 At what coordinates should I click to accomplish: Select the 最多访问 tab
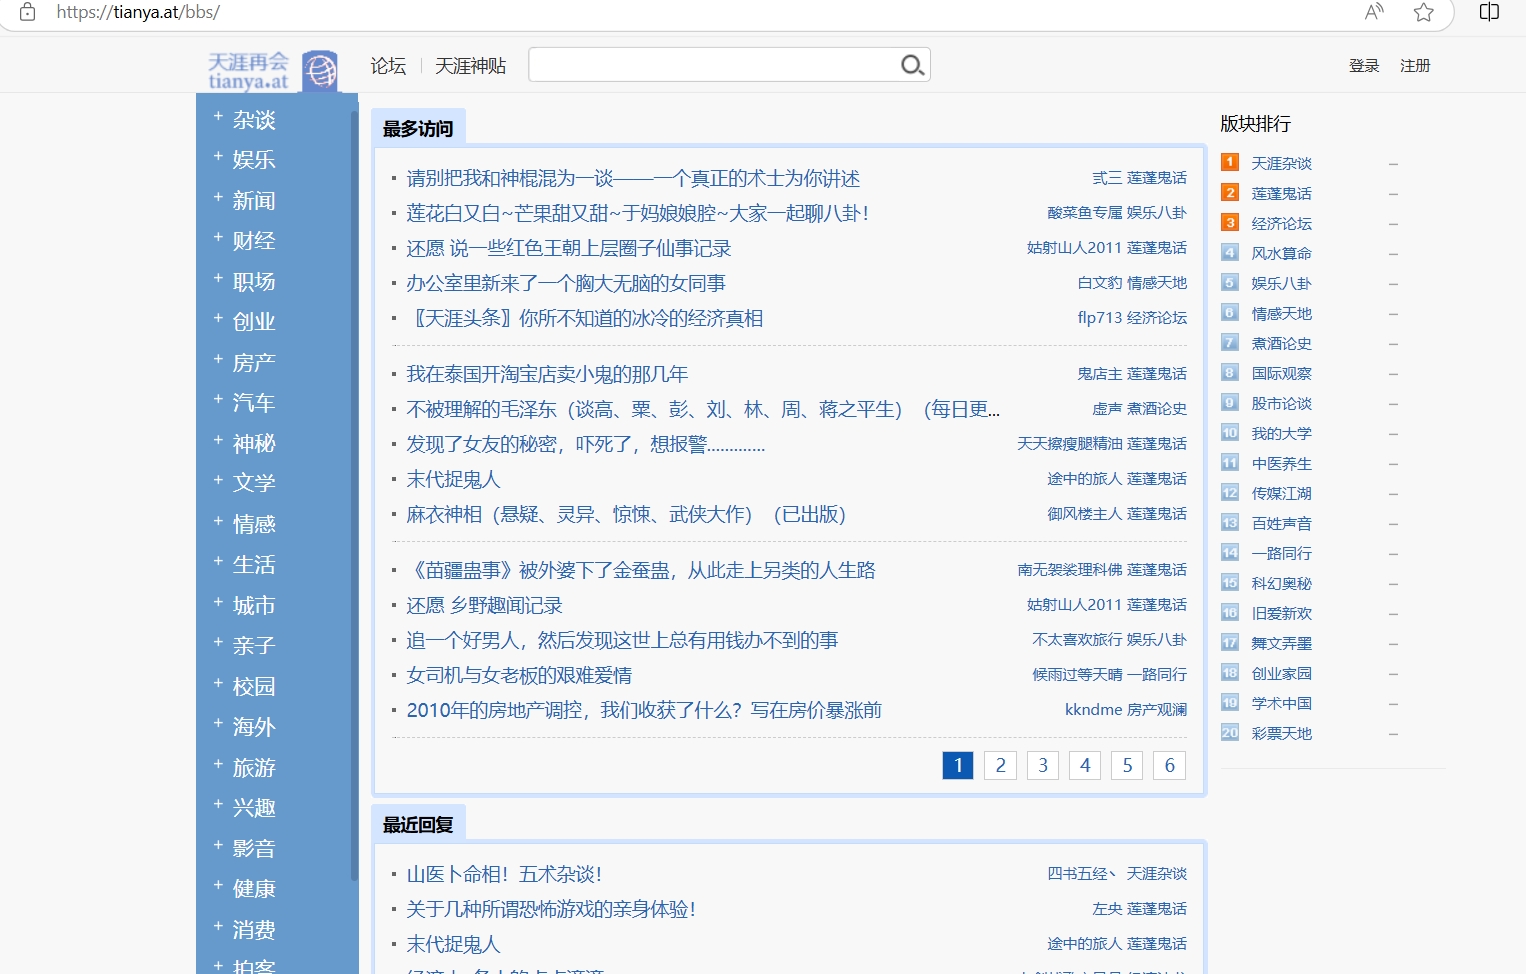coord(418,129)
